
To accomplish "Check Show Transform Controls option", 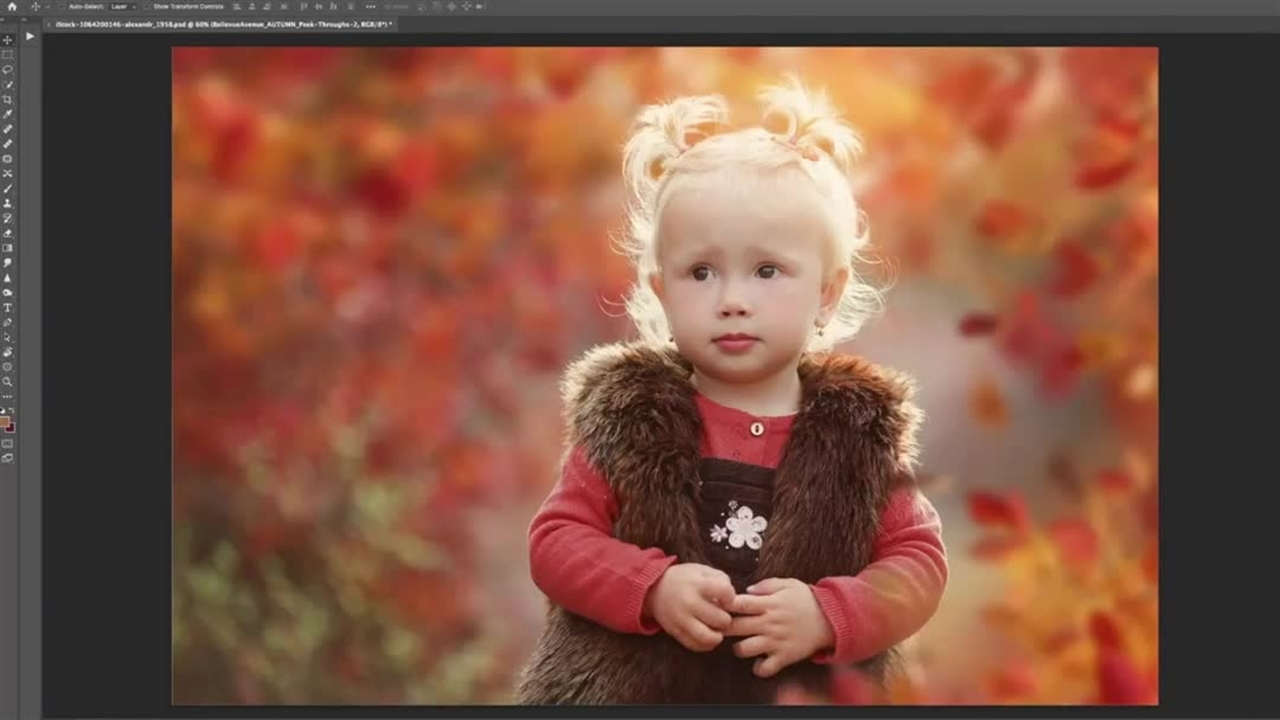I will (147, 6).
